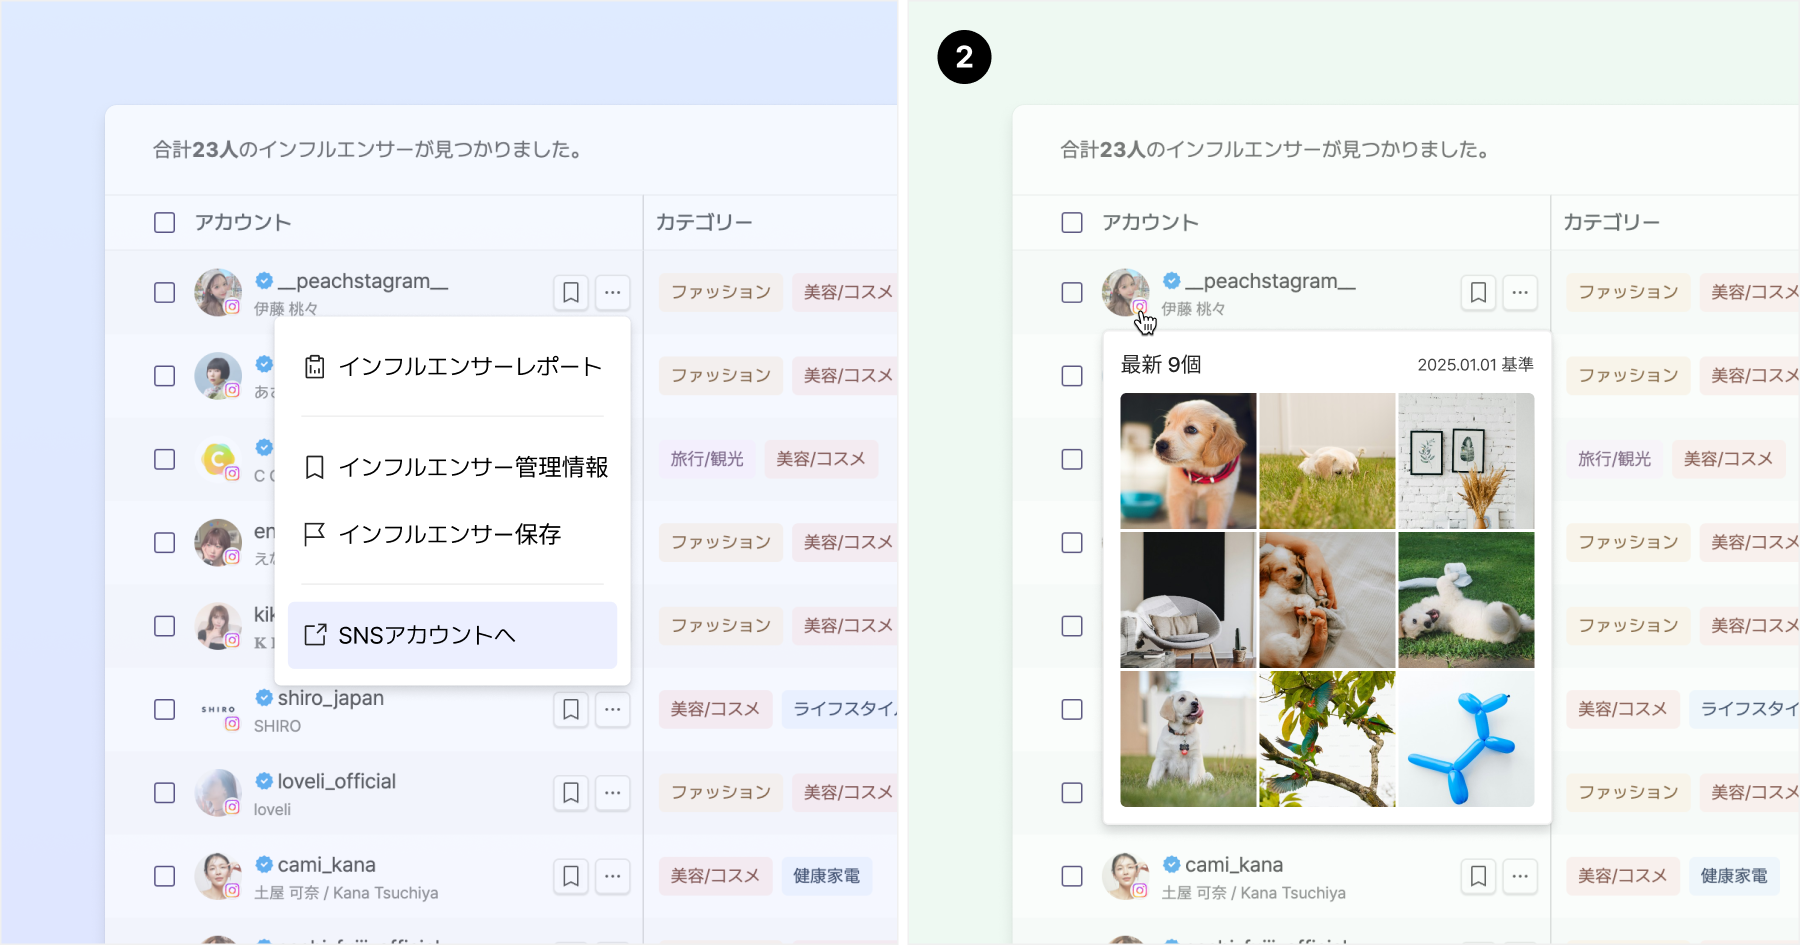
Task: Check the __peachstagram__ row checkbox in right panel
Action: pos(1072,293)
